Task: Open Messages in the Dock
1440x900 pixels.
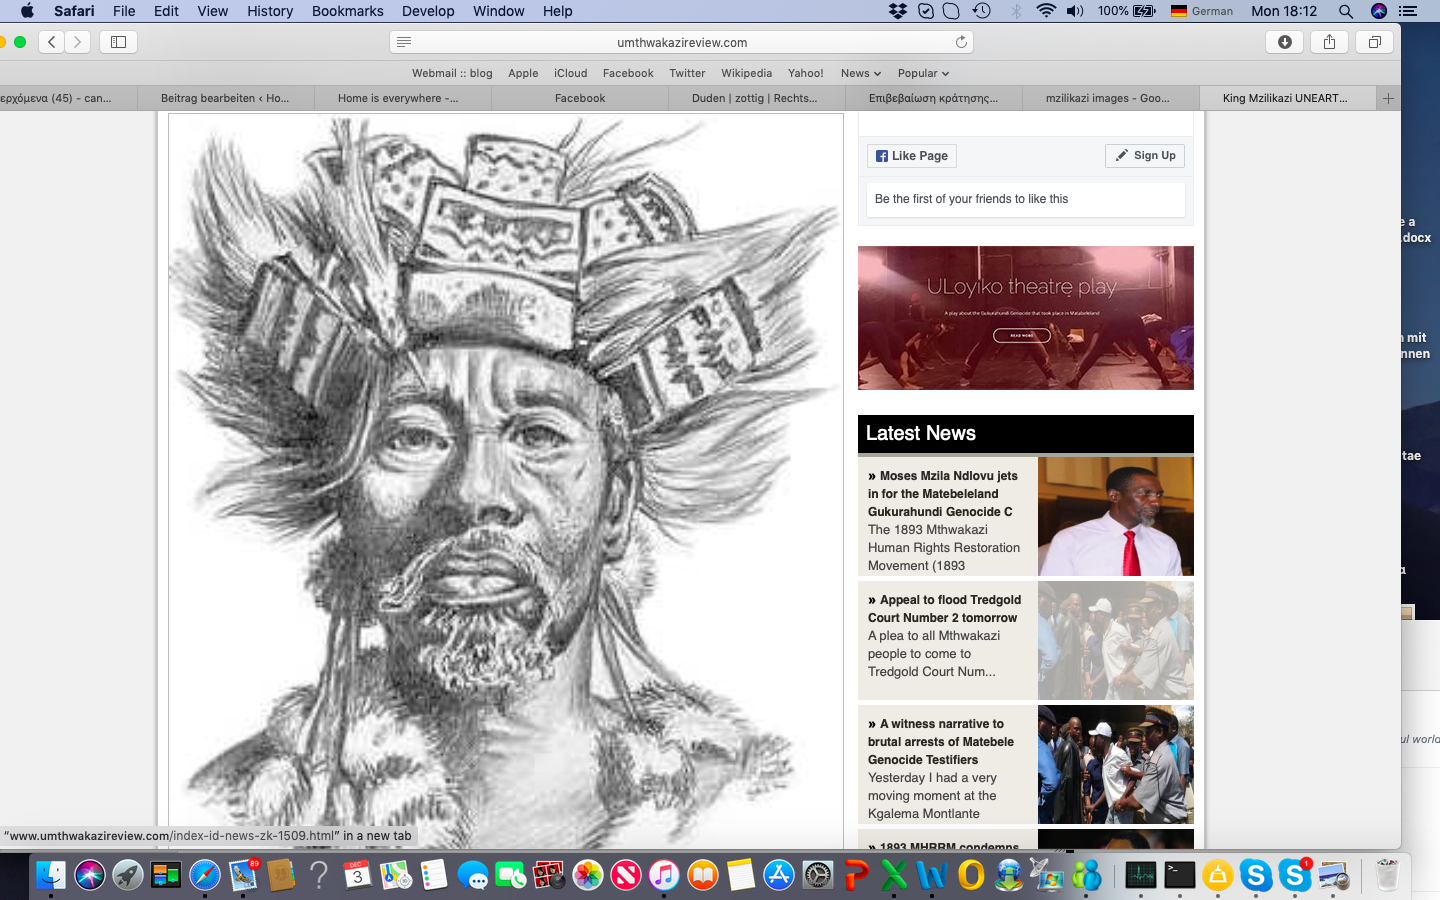Action: (x=472, y=875)
